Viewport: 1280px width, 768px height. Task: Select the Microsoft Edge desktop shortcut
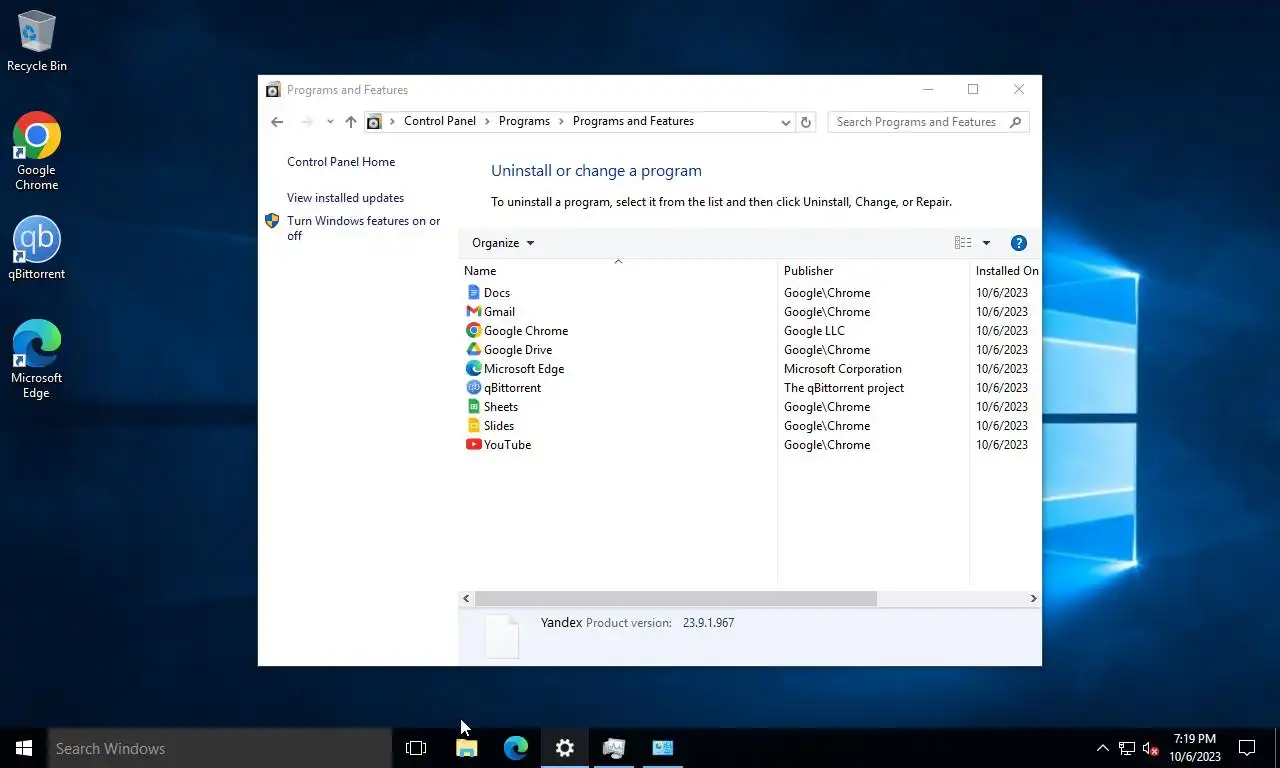tap(37, 359)
